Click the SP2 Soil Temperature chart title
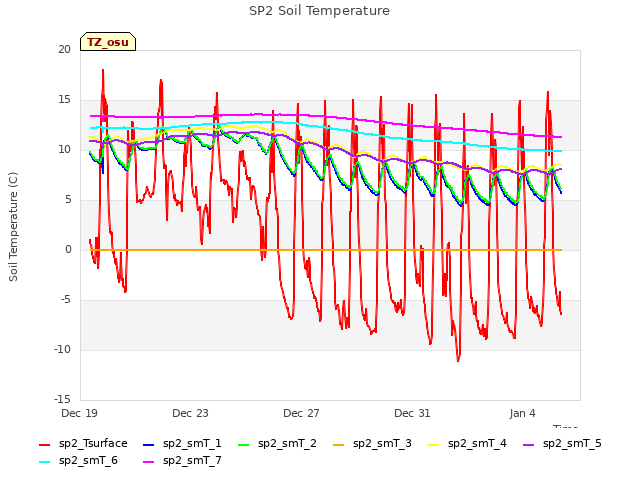 (x=319, y=11)
